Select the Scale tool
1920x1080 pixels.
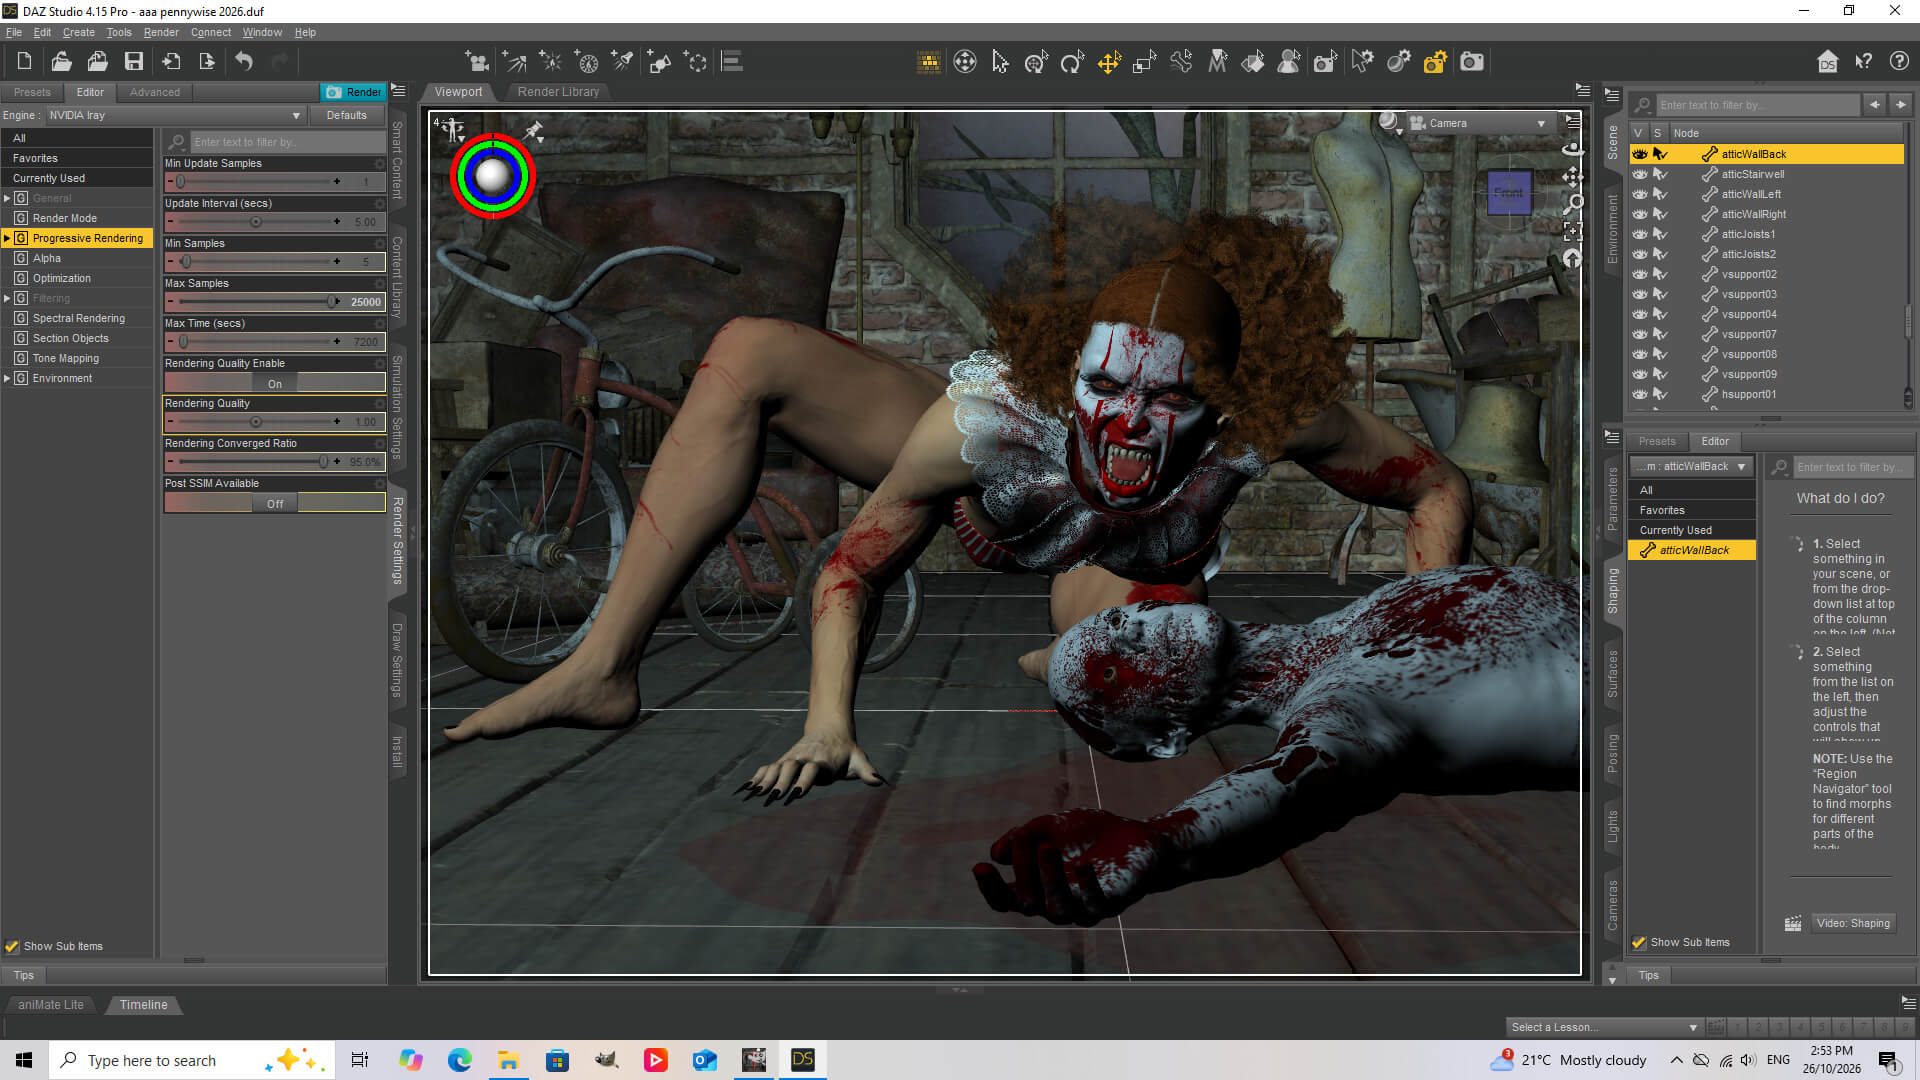(x=1145, y=62)
